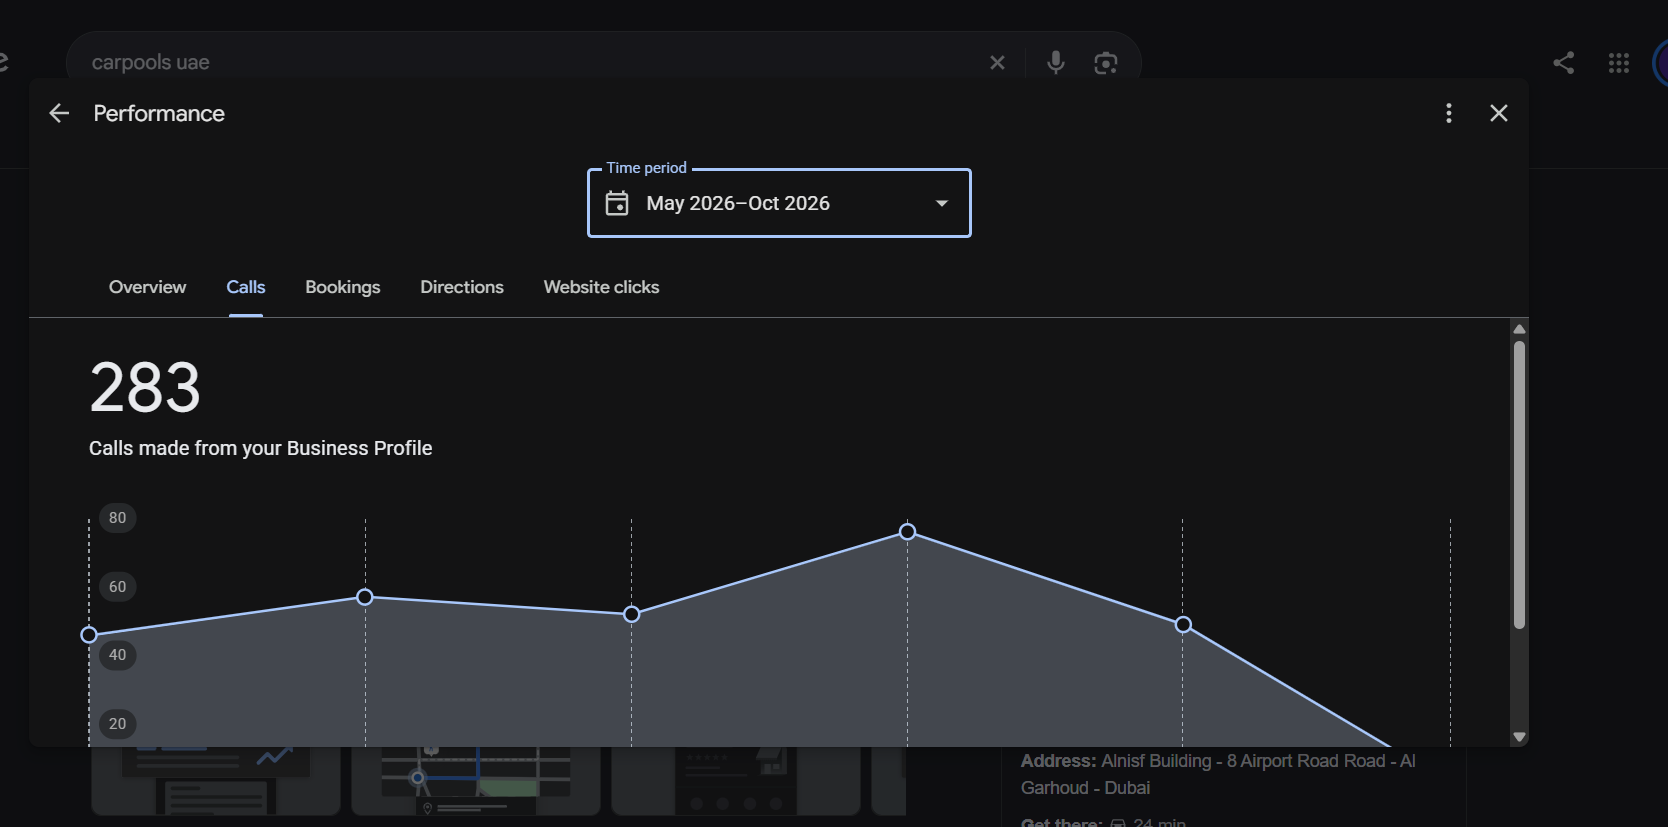This screenshot has height=827, width=1668.
Task: Open the Bookings tab
Action: (343, 287)
